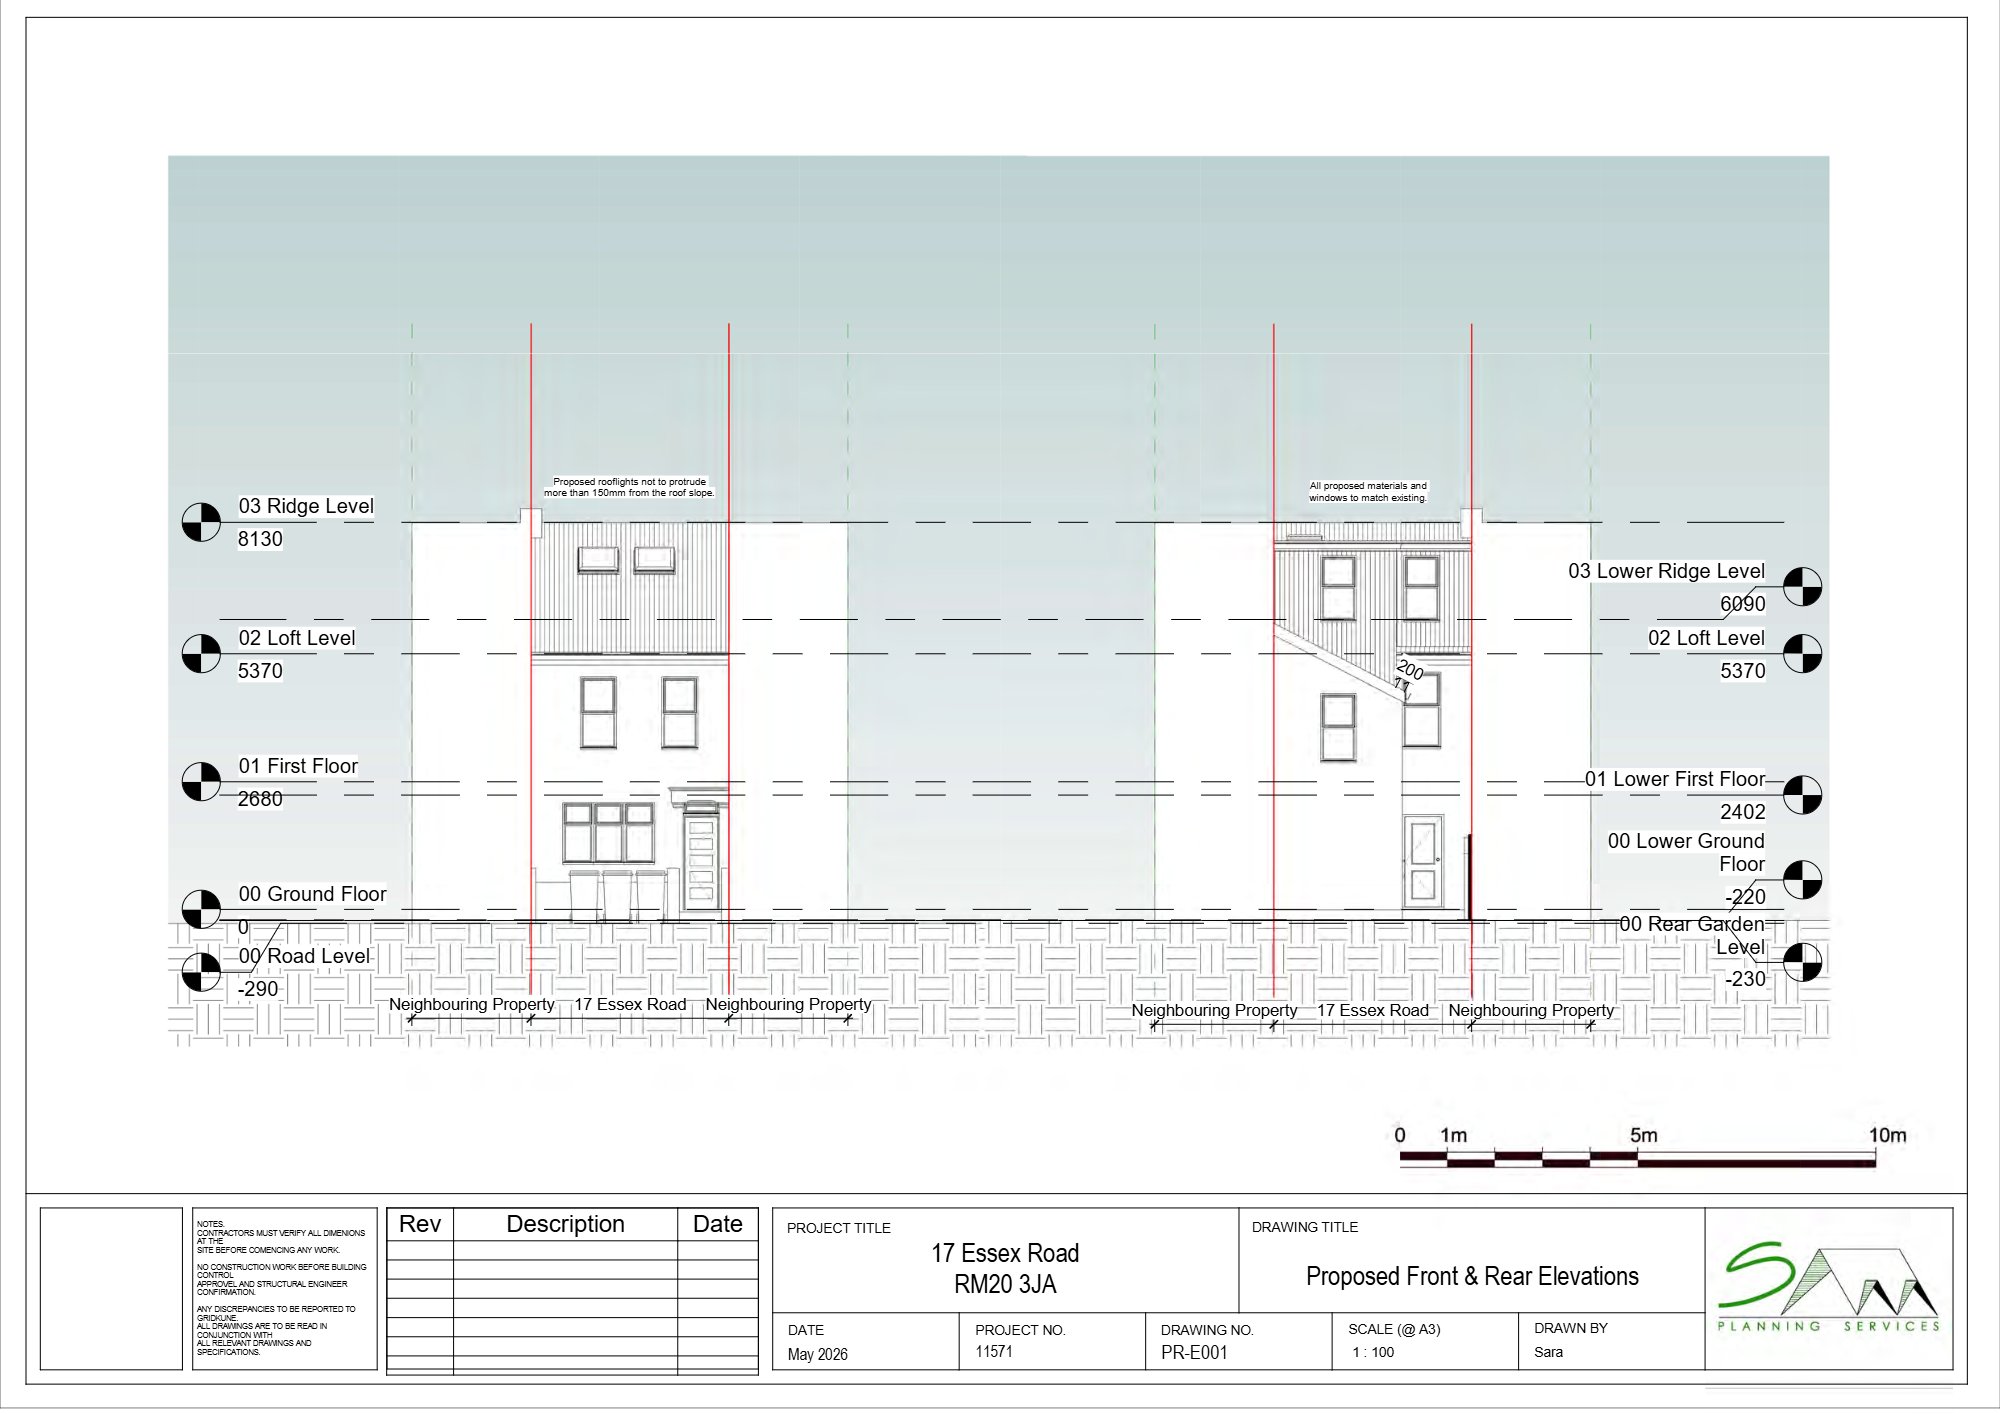
Task: Click the 'DRAWING TITLE' heading
Action: (x=1305, y=1227)
